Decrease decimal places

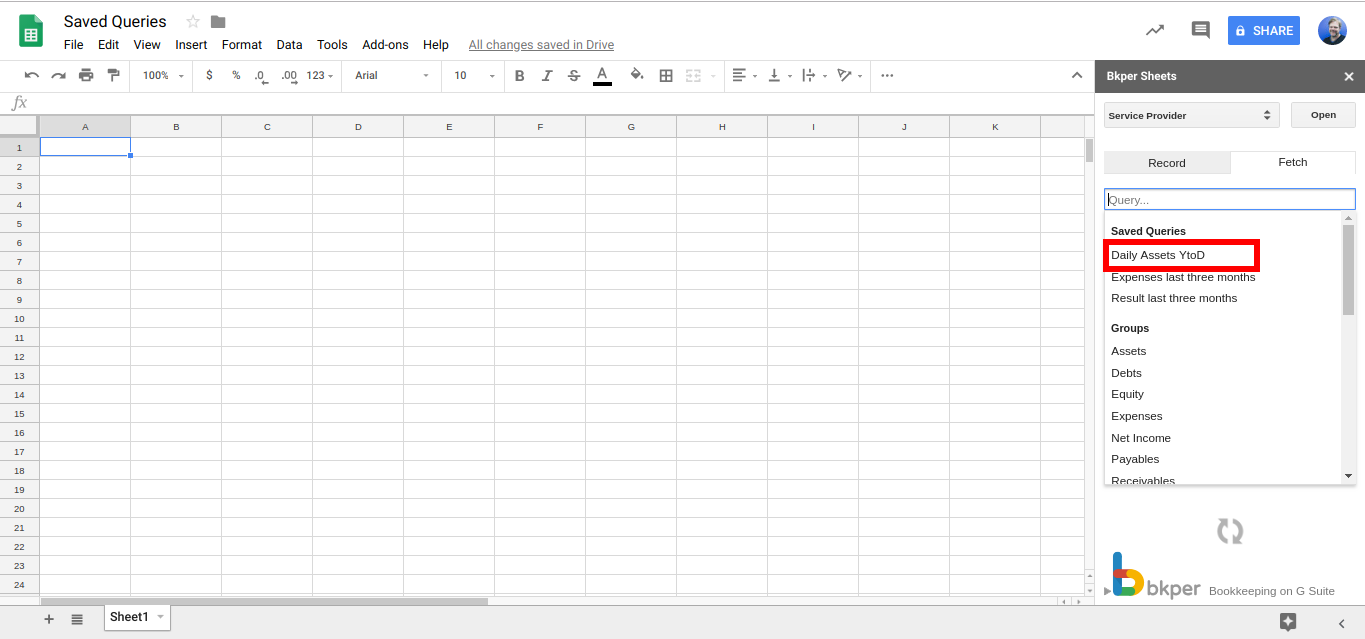click(x=261, y=75)
